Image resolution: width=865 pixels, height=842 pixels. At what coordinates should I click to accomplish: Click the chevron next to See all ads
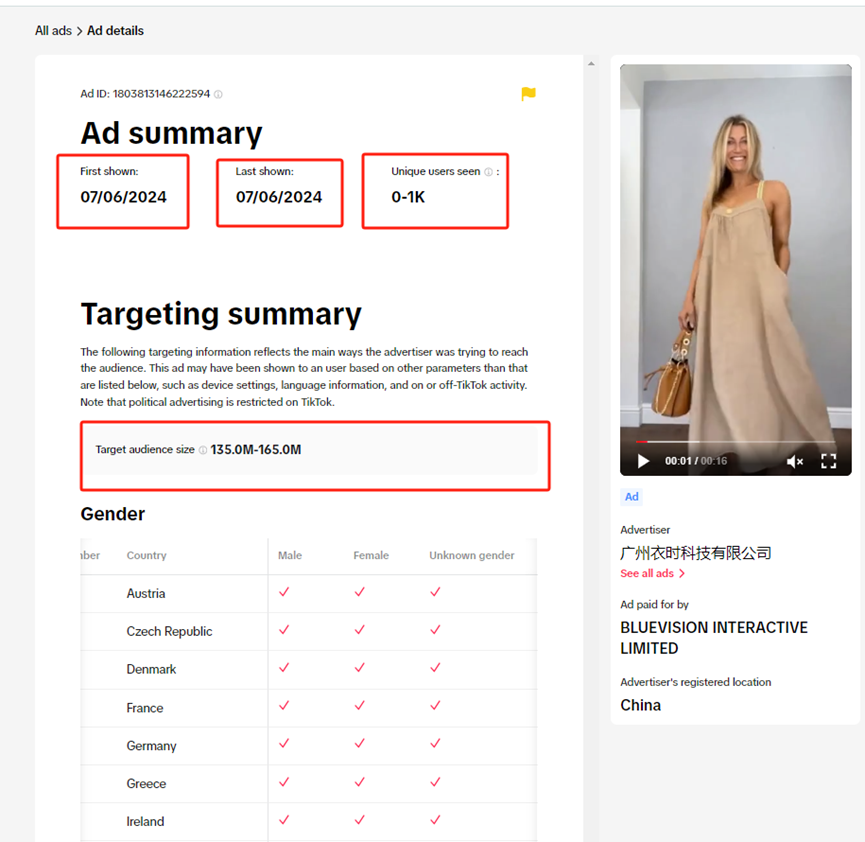point(682,573)
